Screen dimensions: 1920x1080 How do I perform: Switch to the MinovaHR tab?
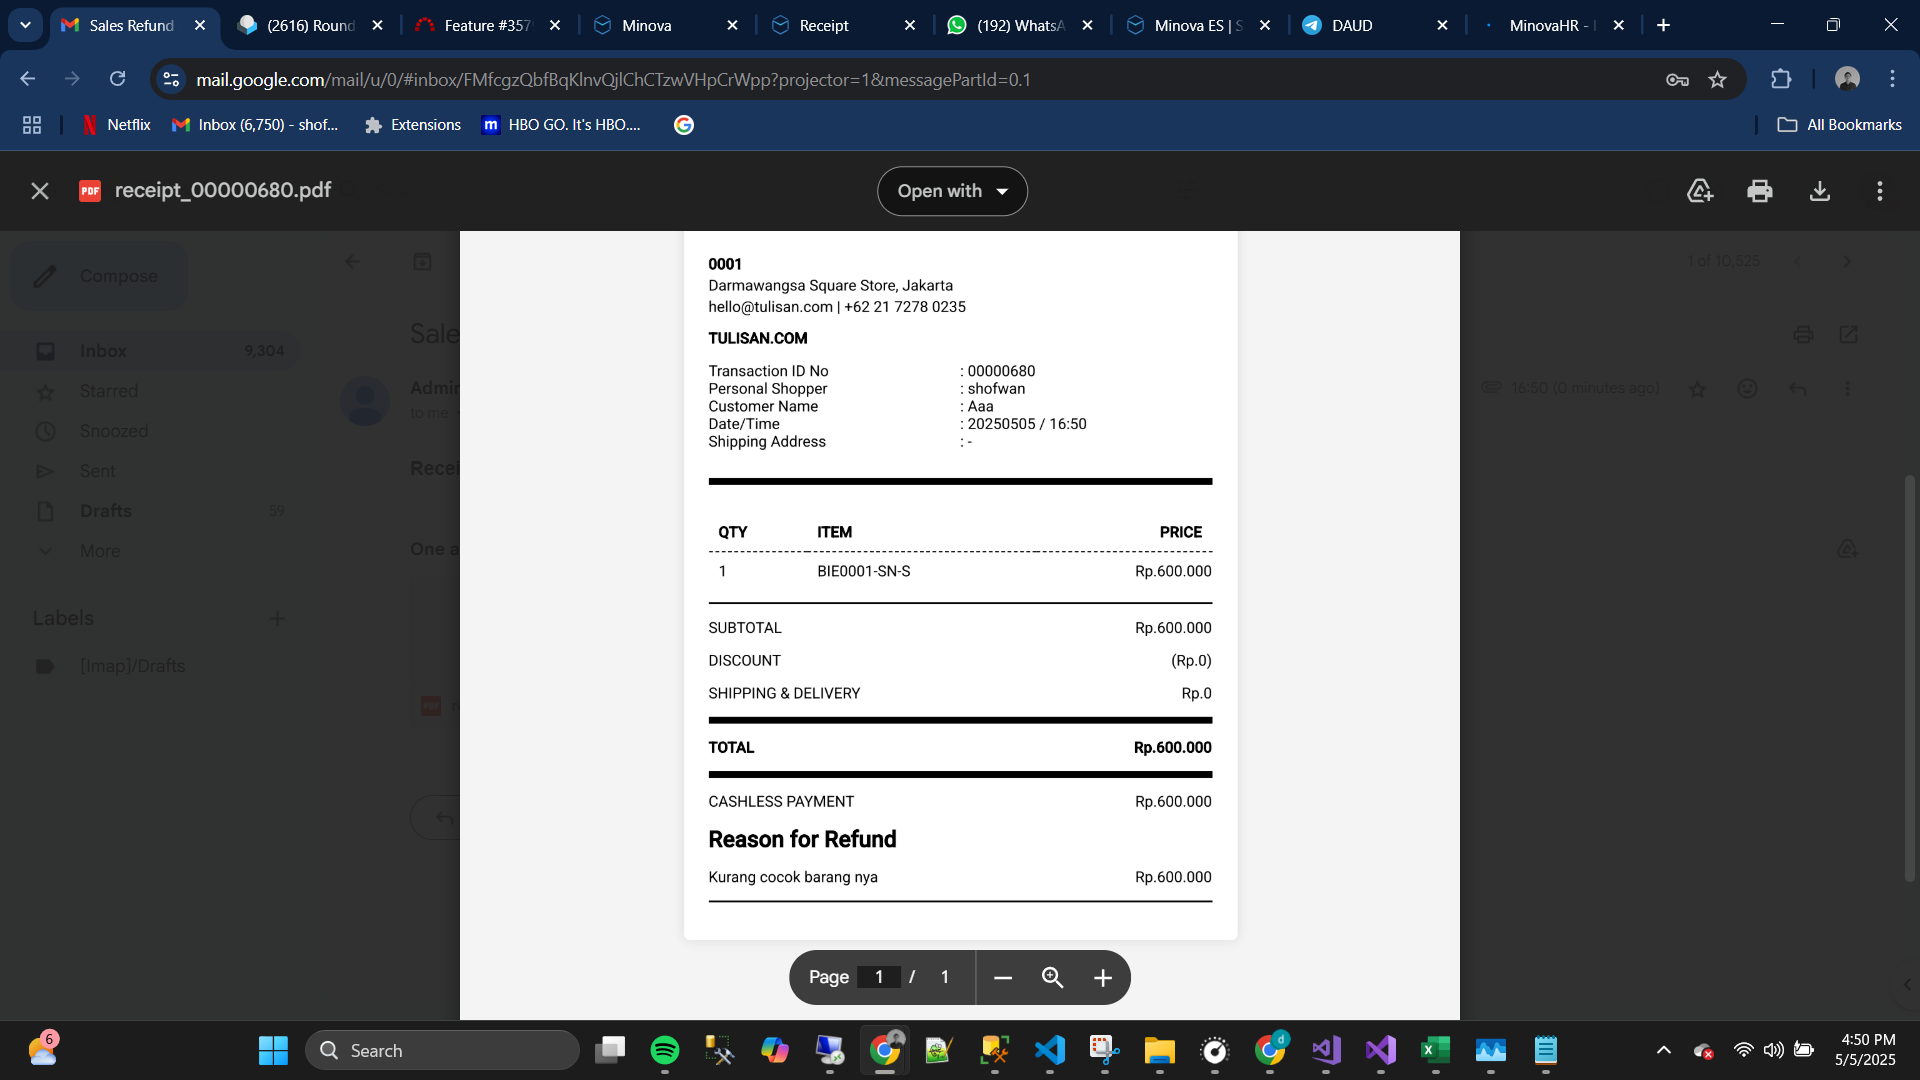tap(1552, 25)
